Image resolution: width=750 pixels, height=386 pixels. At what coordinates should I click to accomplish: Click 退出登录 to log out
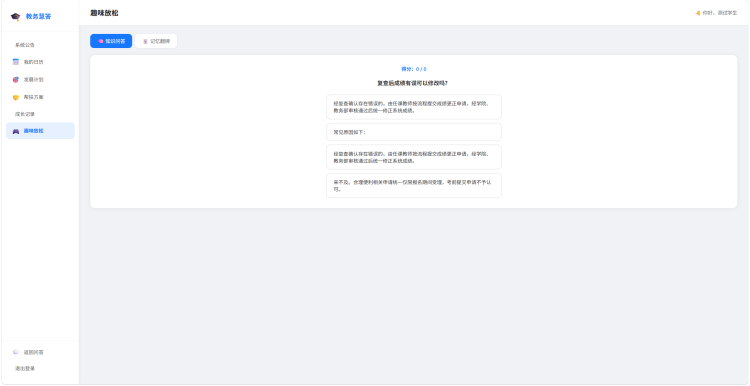pos(24,369)
